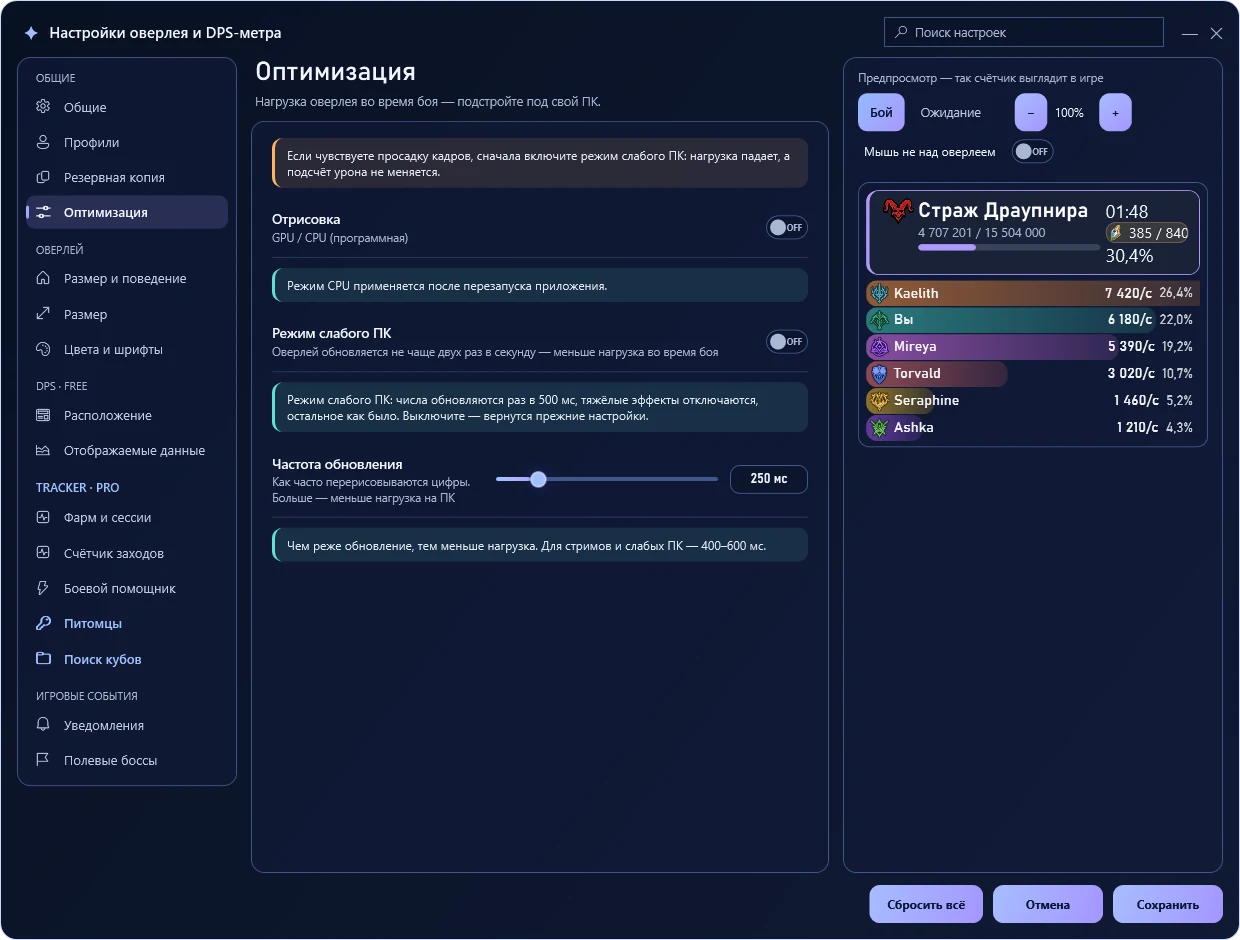Click the icon beside Счётчик заходов
The image size is (1240, 940).
pos(43,553)
